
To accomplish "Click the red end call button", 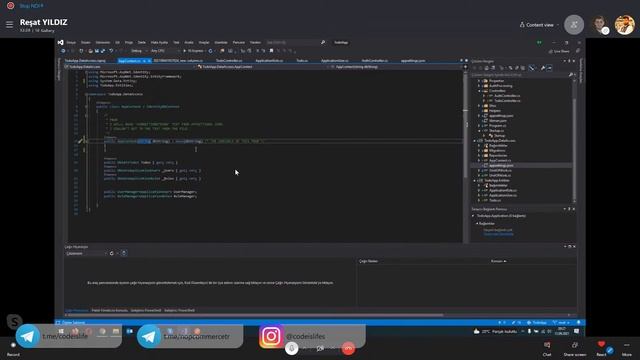I will click(x=348, y=348).
